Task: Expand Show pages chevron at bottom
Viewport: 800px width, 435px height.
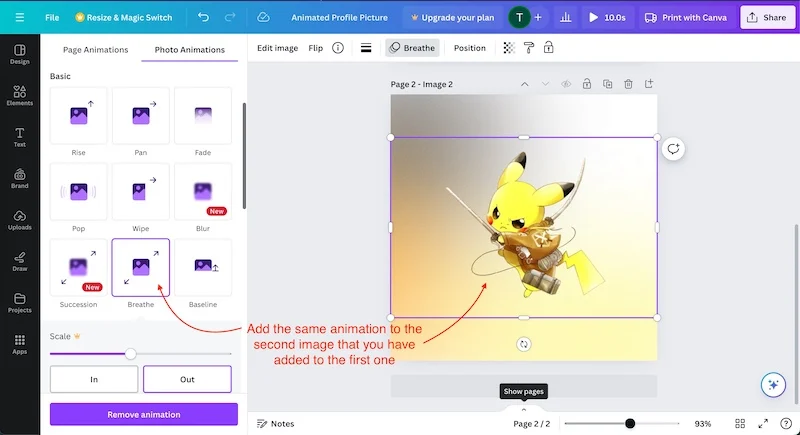Action: pyautogui.click(x=523, y=409)
